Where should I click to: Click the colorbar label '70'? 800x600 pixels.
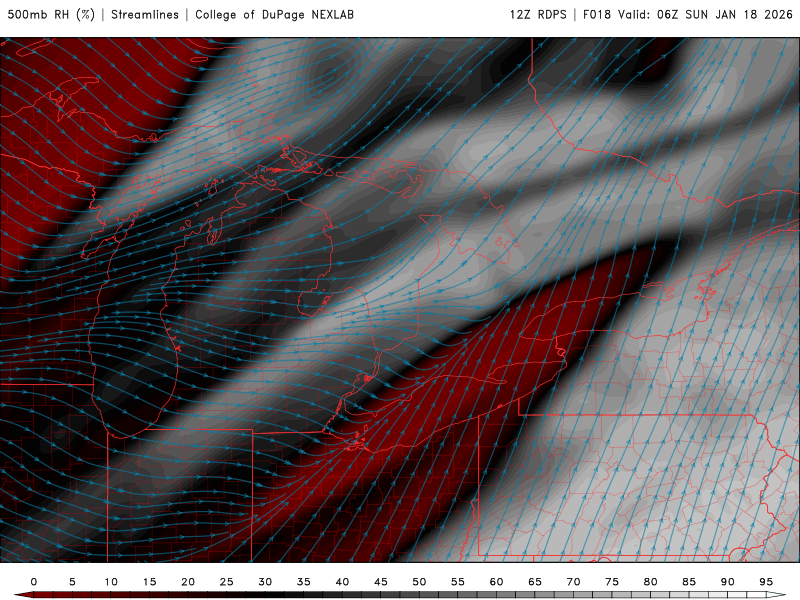(x=573, y=582)
